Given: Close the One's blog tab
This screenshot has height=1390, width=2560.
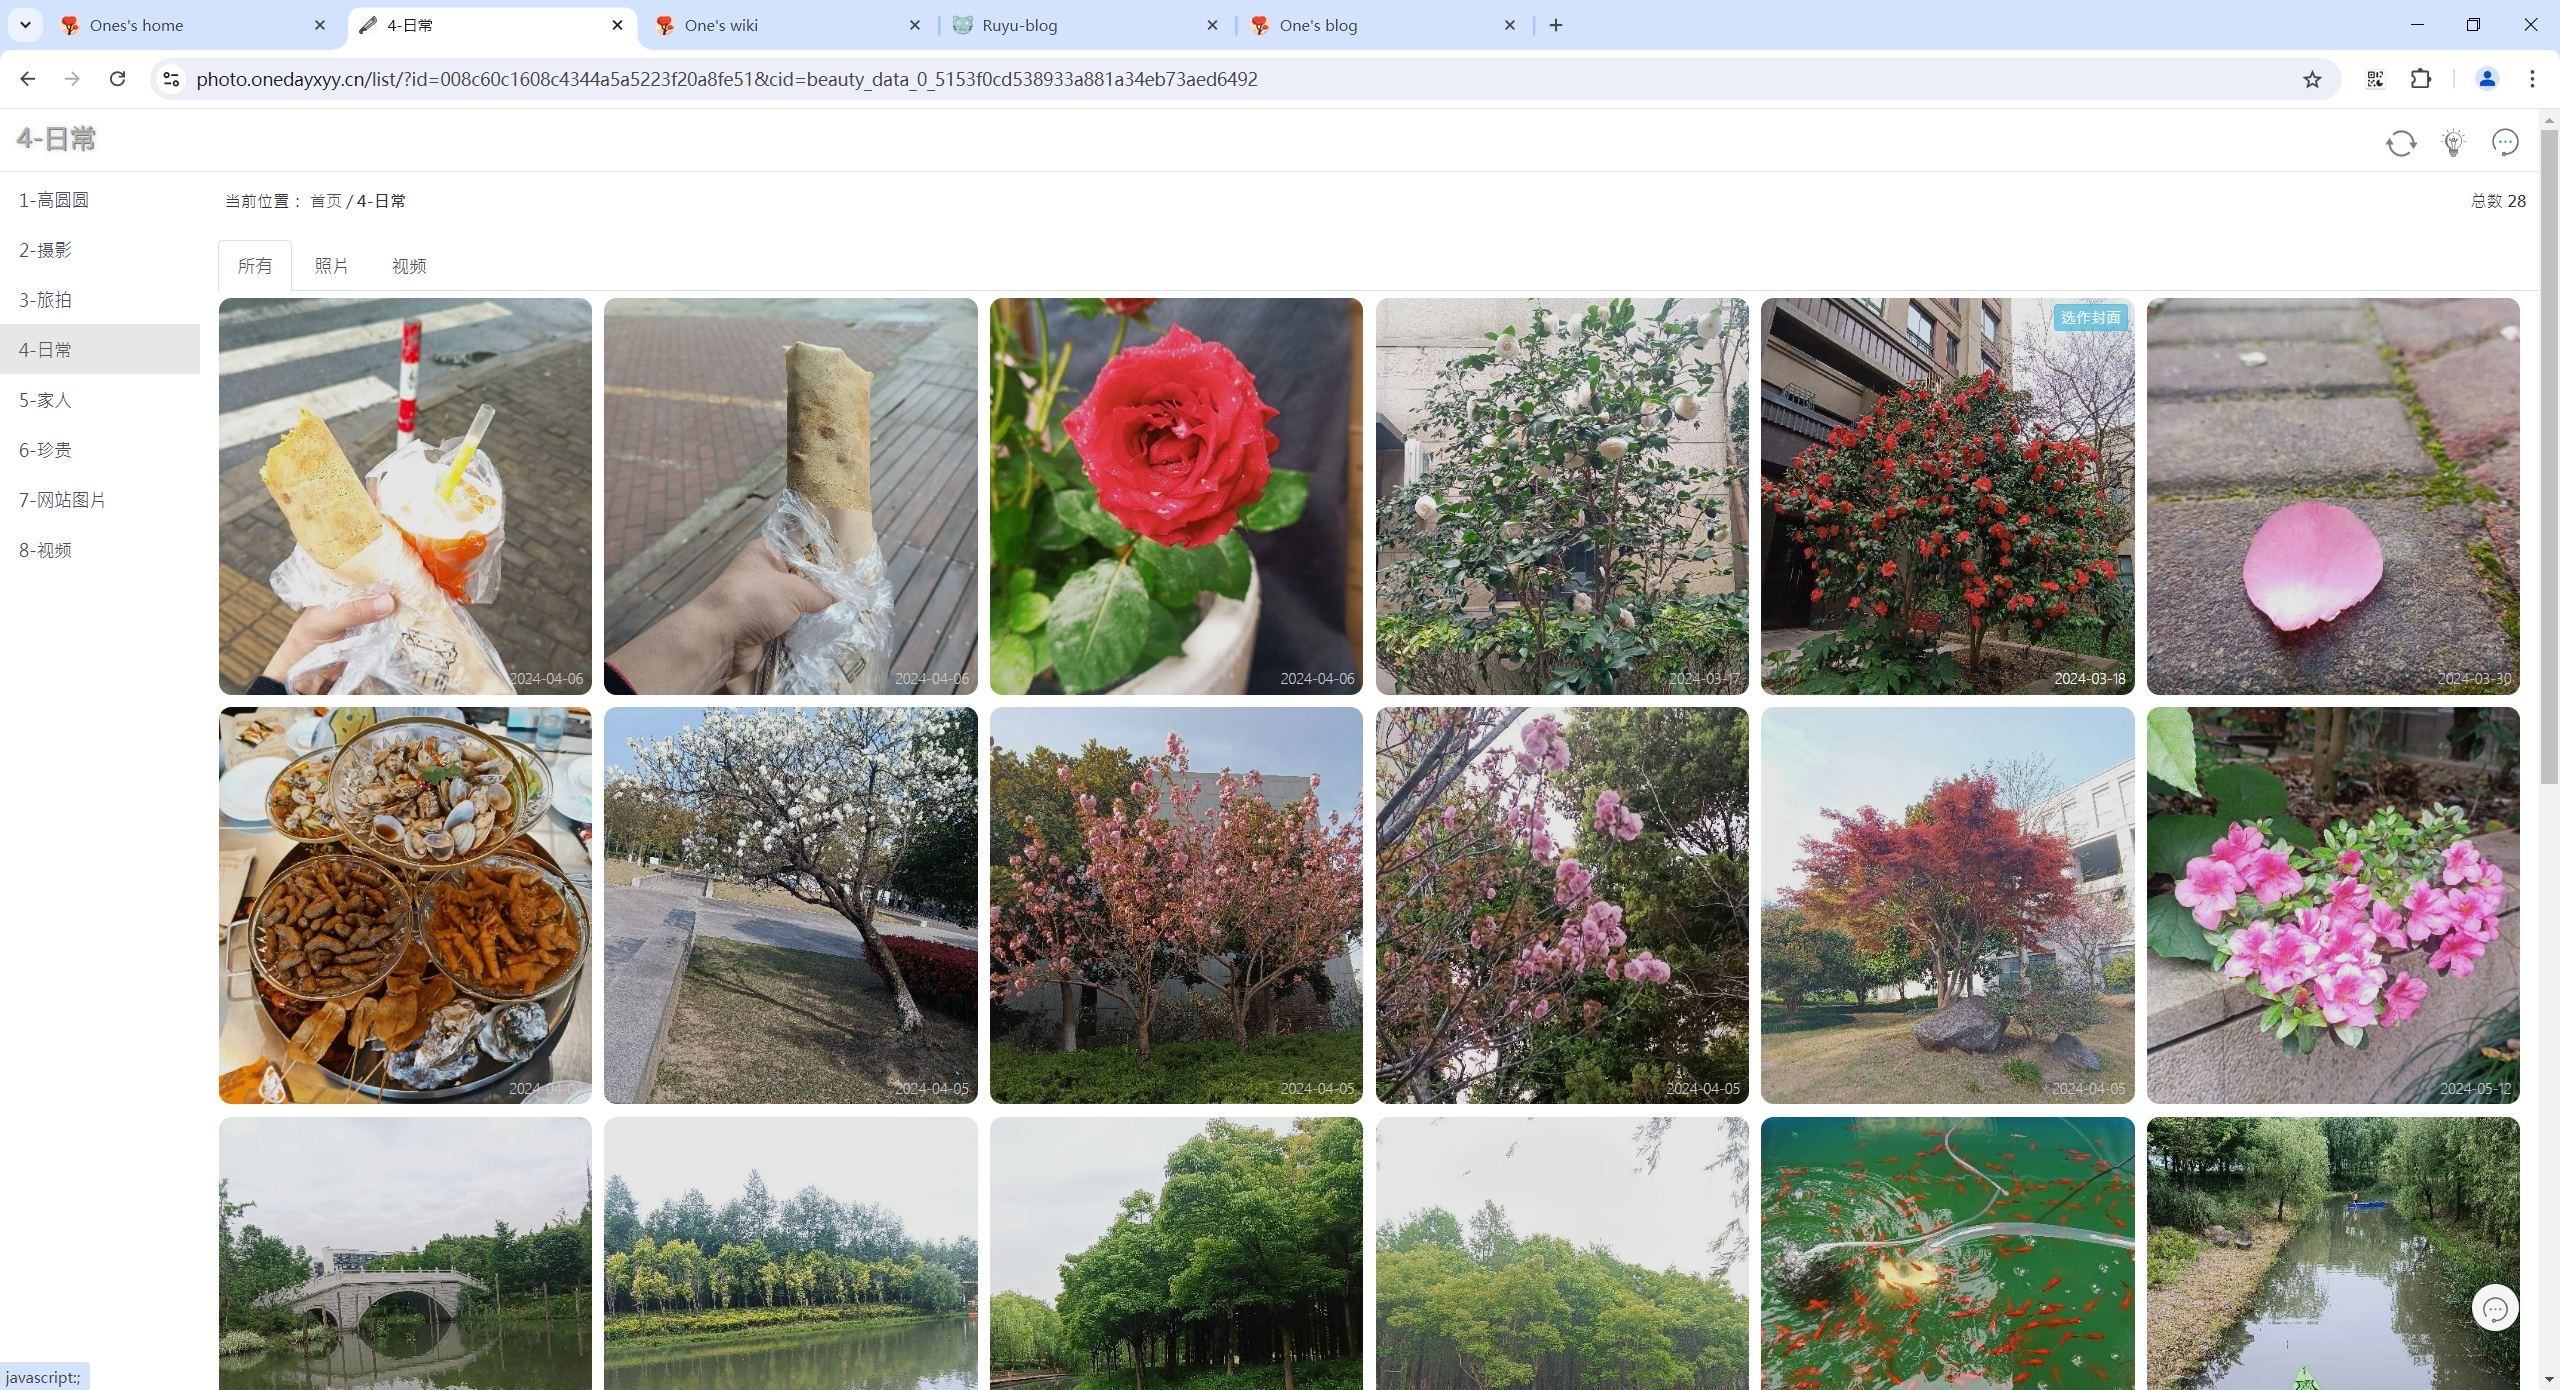Looking at the screenshot, I should coord(1510,25).
